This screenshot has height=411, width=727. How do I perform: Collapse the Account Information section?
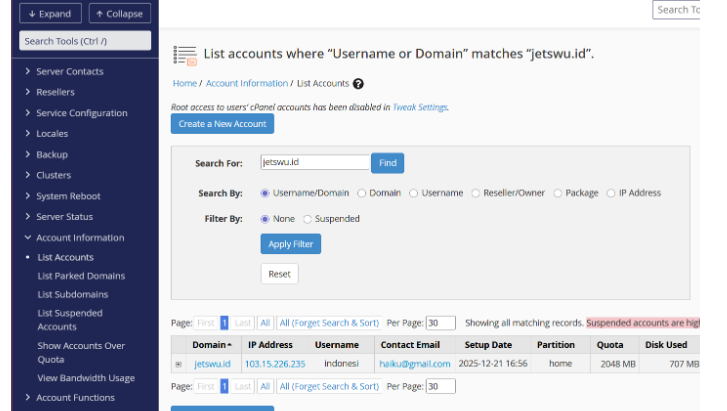pyautogui.click(x=80, y=238)
